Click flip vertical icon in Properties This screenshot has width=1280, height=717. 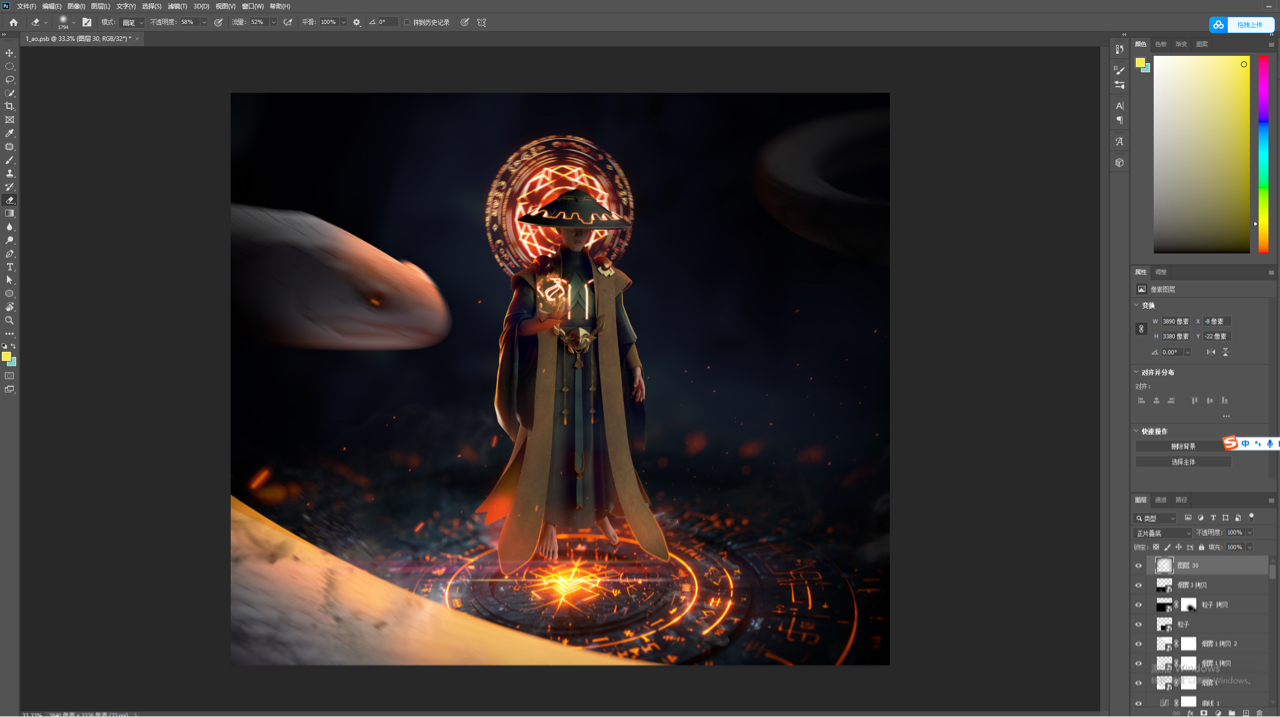[x=1225, y=352]
